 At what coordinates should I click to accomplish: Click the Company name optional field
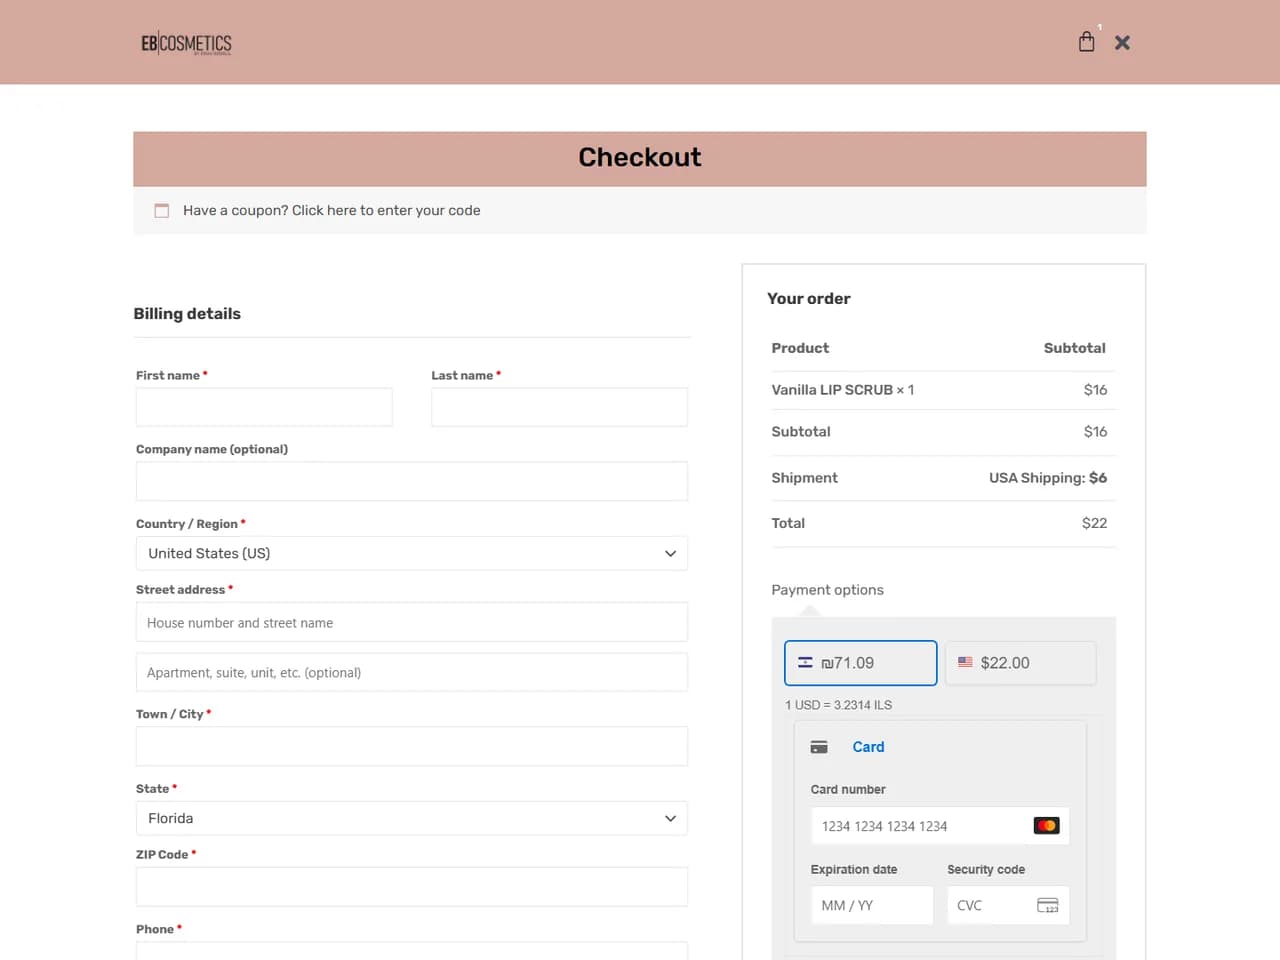tap(412, 481)
